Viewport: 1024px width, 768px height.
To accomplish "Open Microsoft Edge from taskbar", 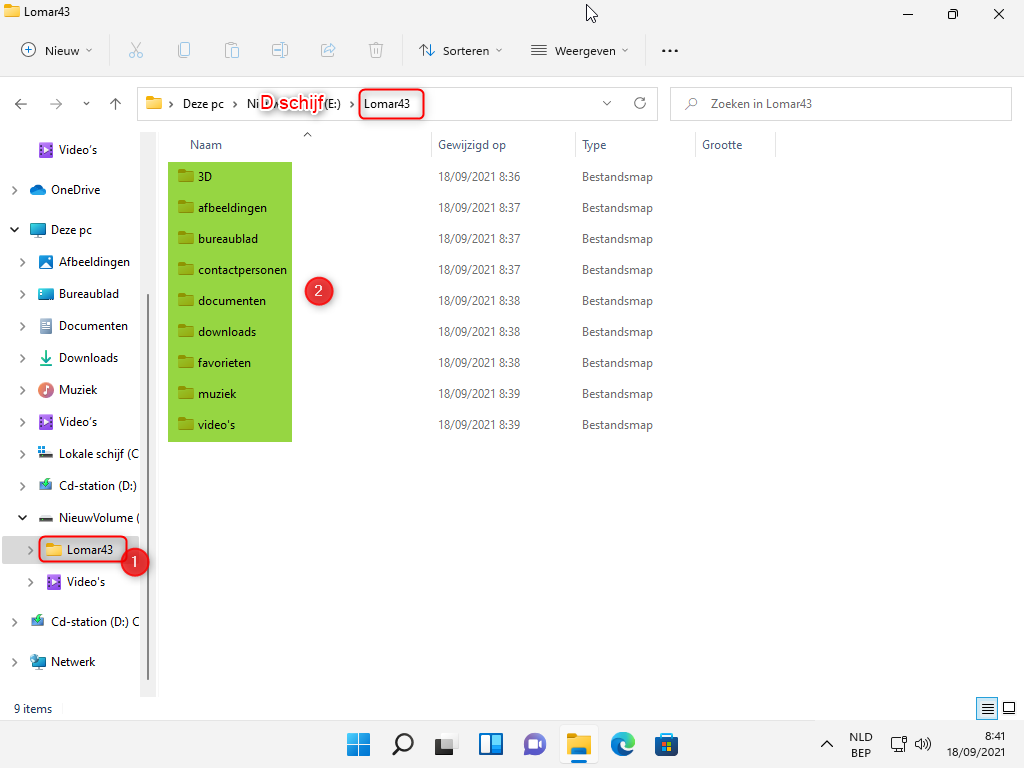I will tap(622, 744).
